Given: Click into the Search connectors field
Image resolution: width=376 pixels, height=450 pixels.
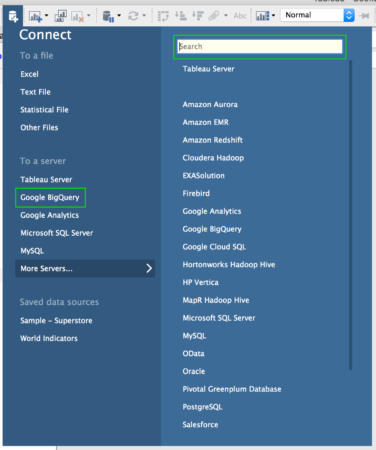Looking at the screenshot, I should pyautogui.click(x=260, y=47).
